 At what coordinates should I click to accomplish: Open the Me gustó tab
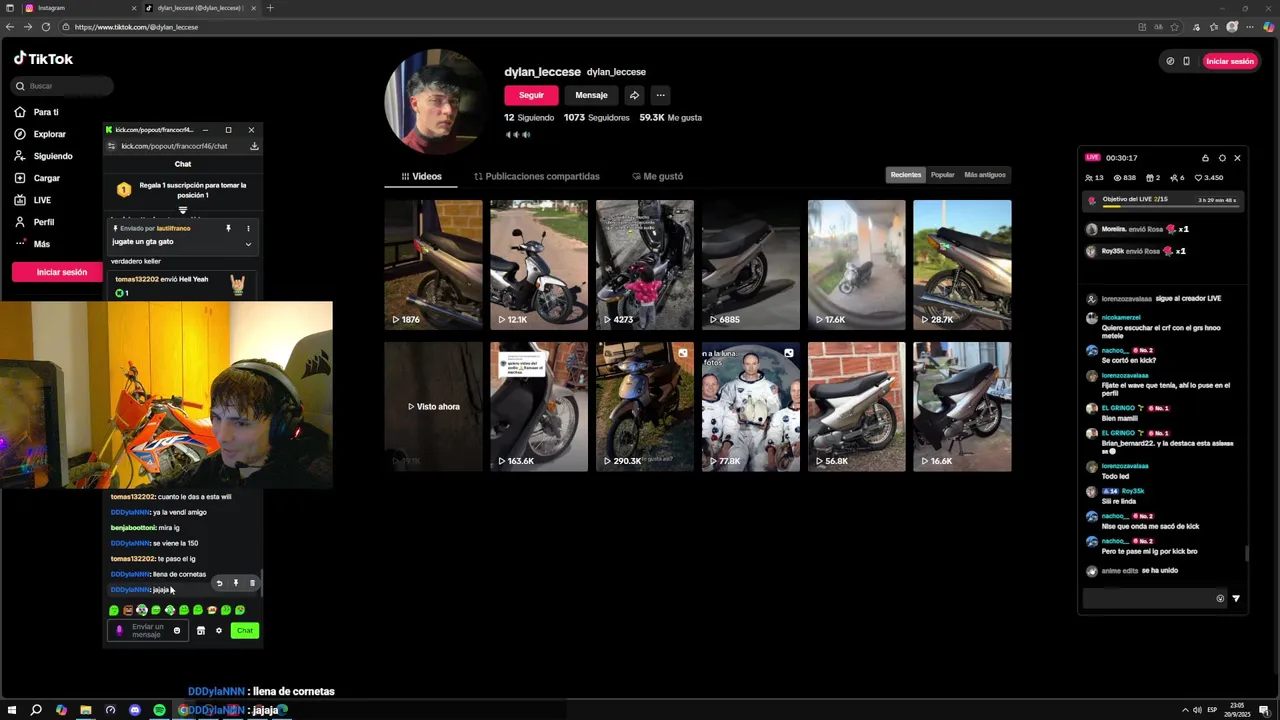(657, 176)
